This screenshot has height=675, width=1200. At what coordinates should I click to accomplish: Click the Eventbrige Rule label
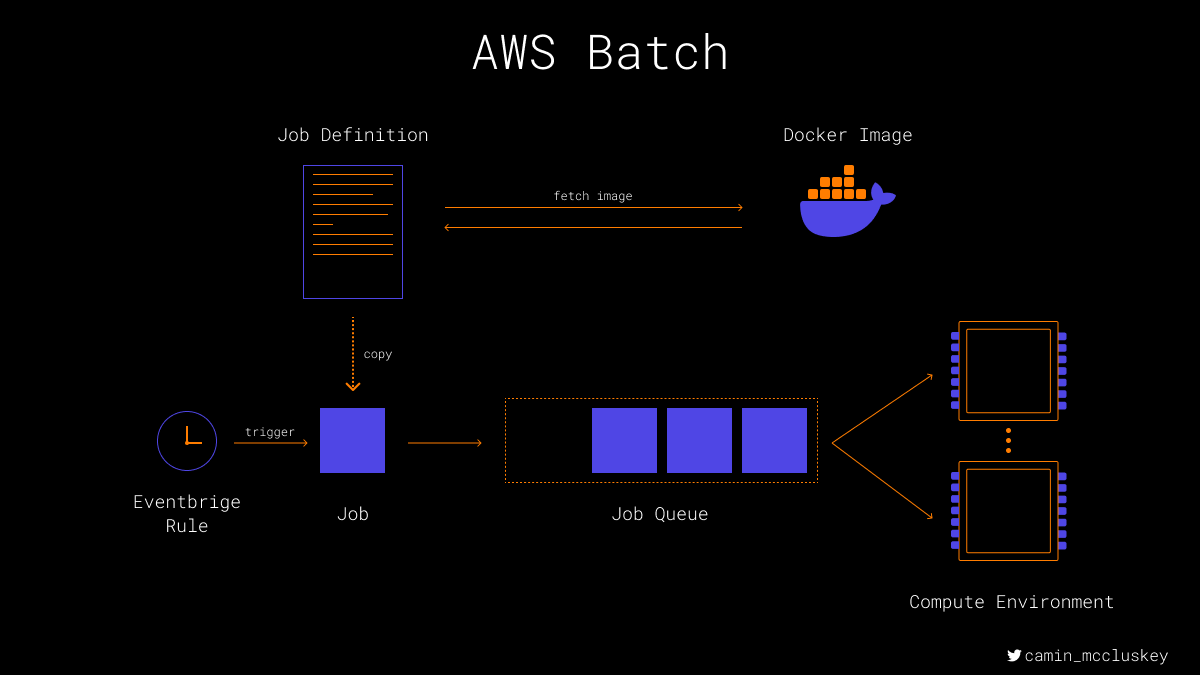click(x=187, y=514)
